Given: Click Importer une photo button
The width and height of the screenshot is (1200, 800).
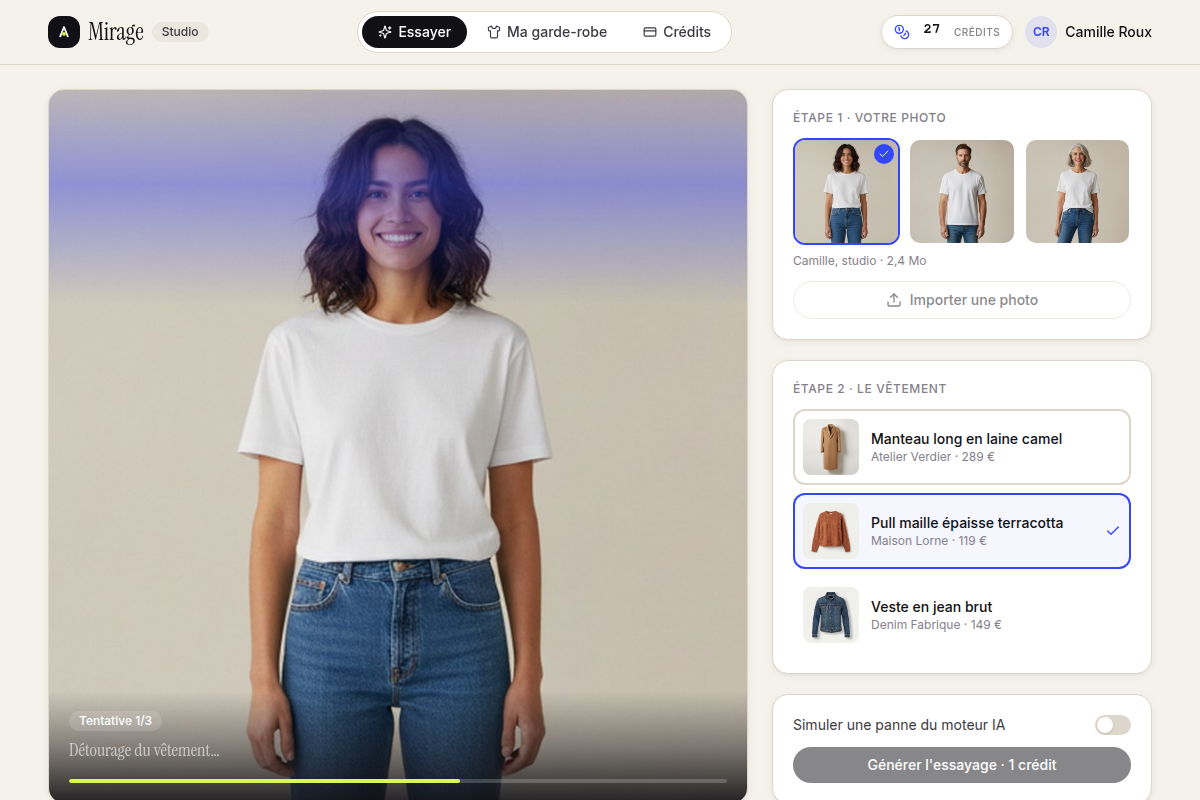Looking at the screenshot, I should pyautogui.click(x=962, y=300).
